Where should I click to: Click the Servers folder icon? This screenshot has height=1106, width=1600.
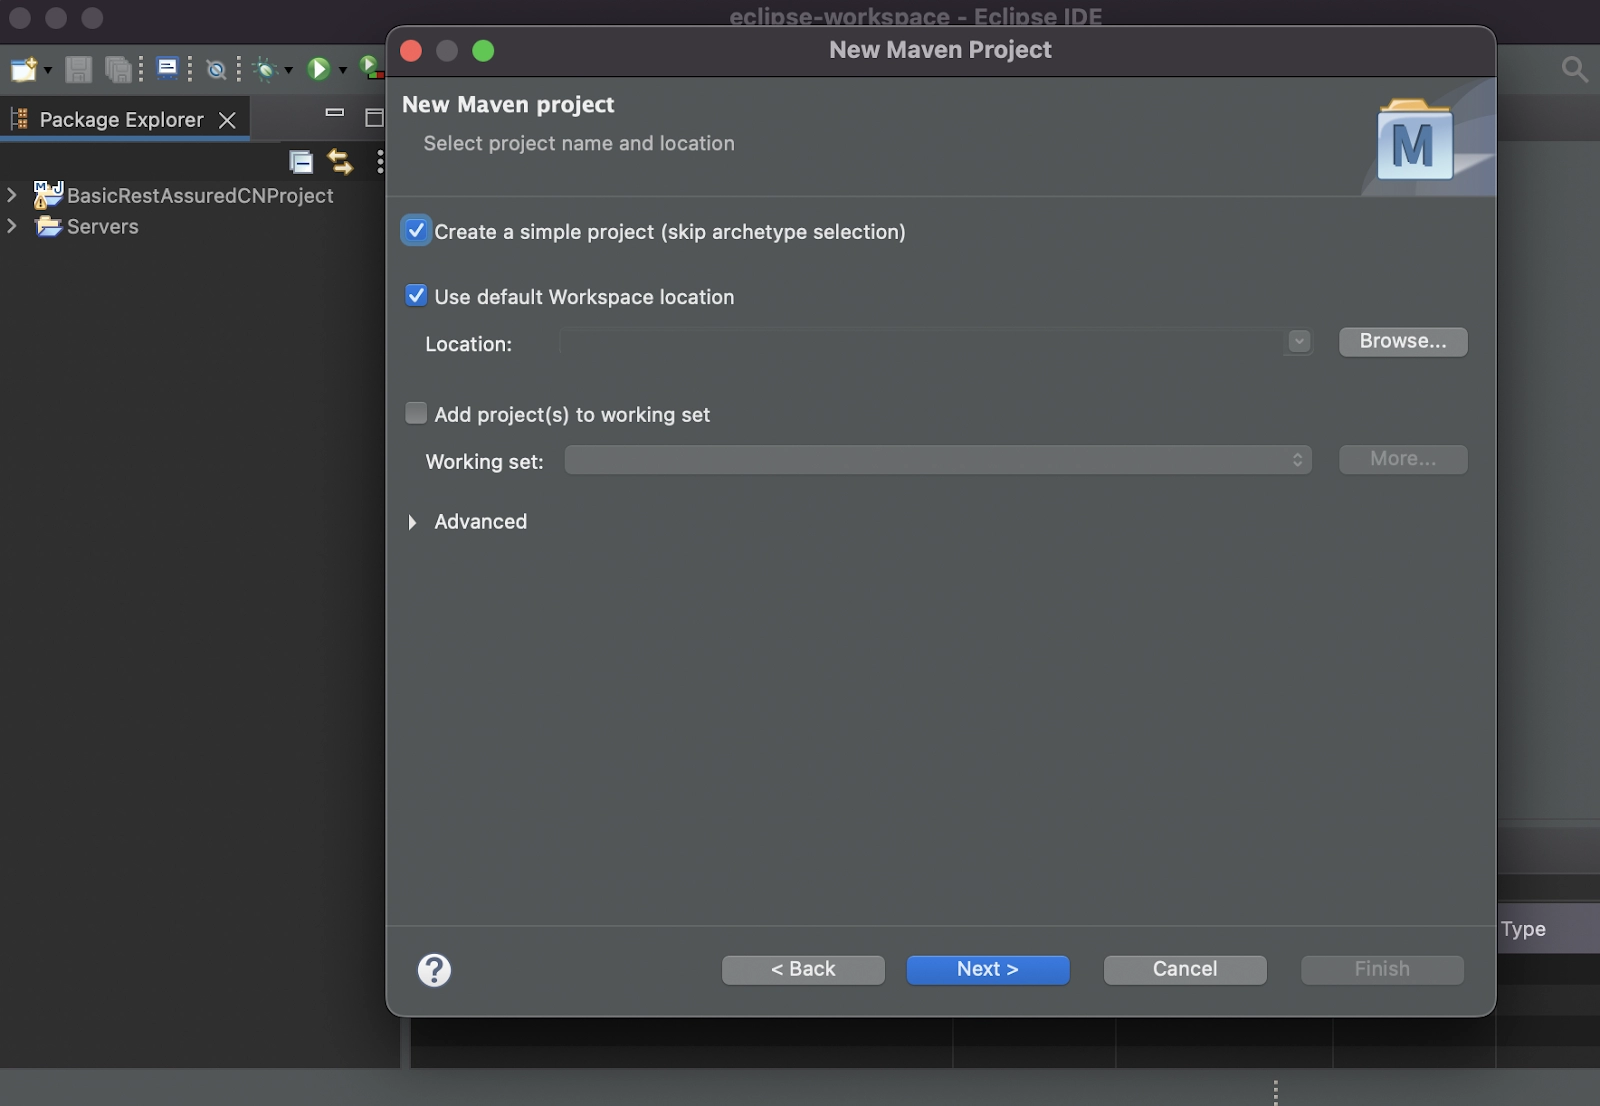[48, 226]
